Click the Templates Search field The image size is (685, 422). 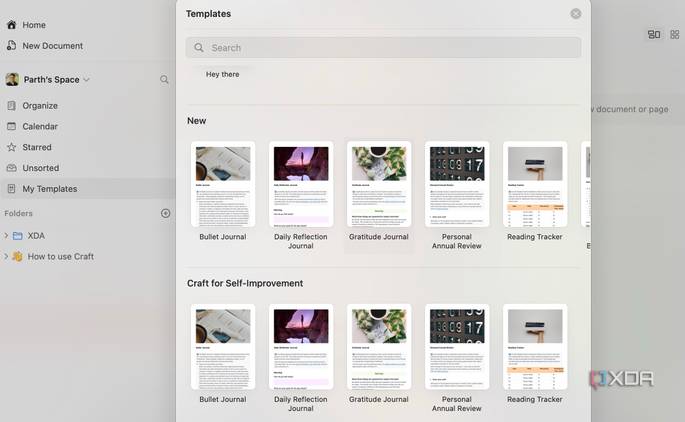383,48
